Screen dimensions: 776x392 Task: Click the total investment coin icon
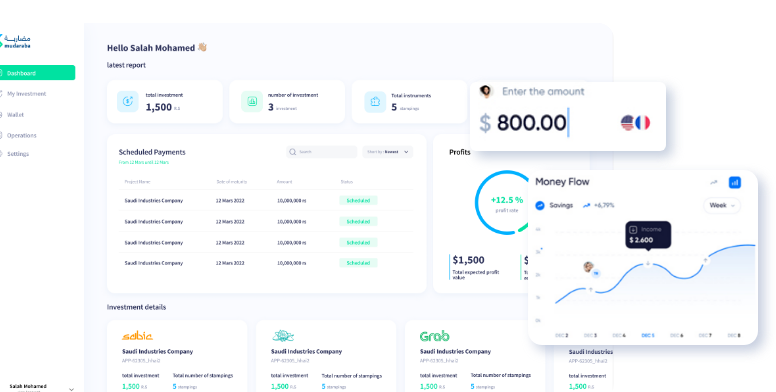pyautogui.click(x=128, y=101)
